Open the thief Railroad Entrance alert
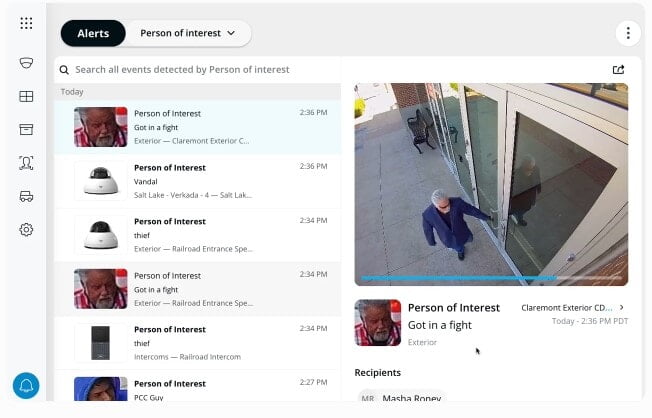 click(x=198, y=235)
